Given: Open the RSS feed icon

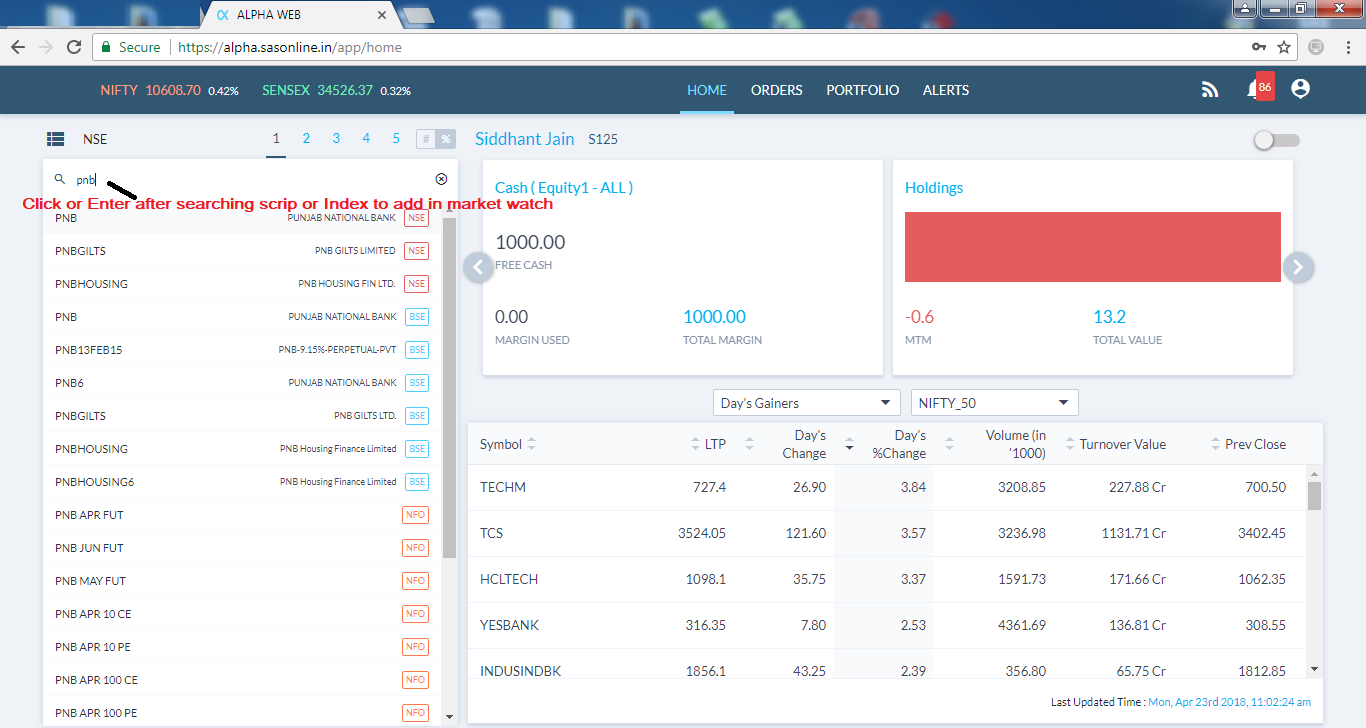Looking at the screenshot, I should (x=1210, y=89).
